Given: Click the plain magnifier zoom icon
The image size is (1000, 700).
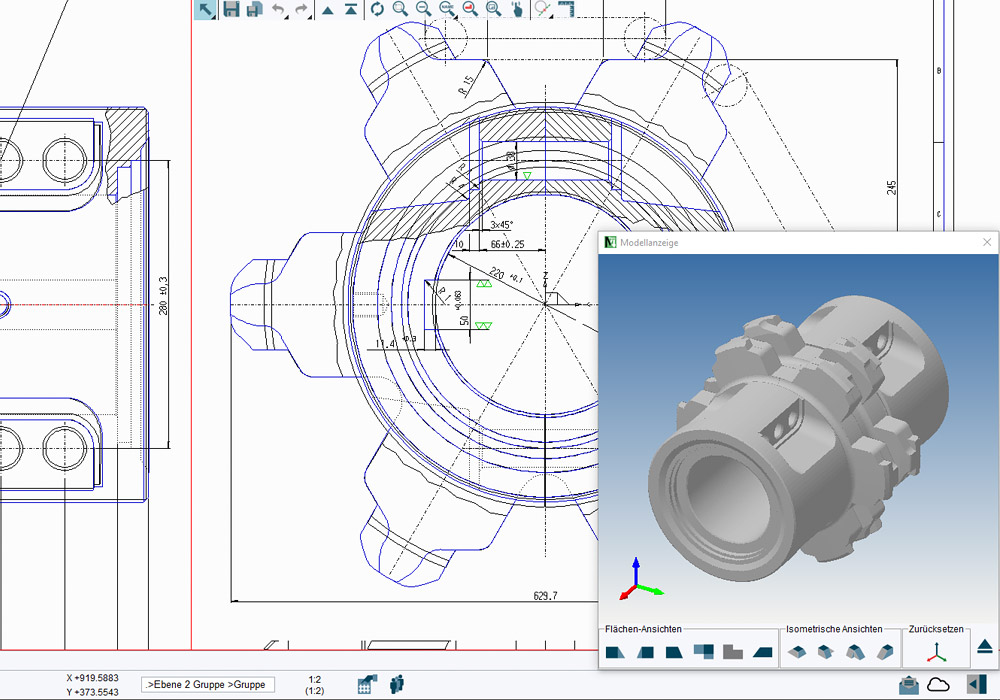Looking at the screenshot, I should (400, 9).
